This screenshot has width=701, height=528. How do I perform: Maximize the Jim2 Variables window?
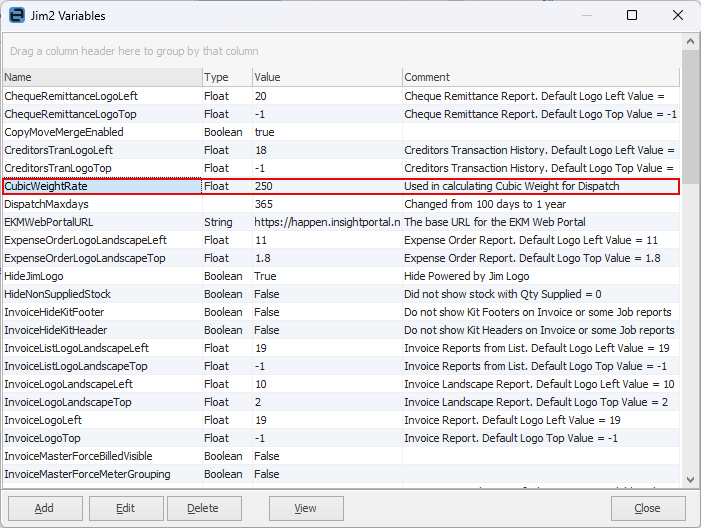click(632, 15)
